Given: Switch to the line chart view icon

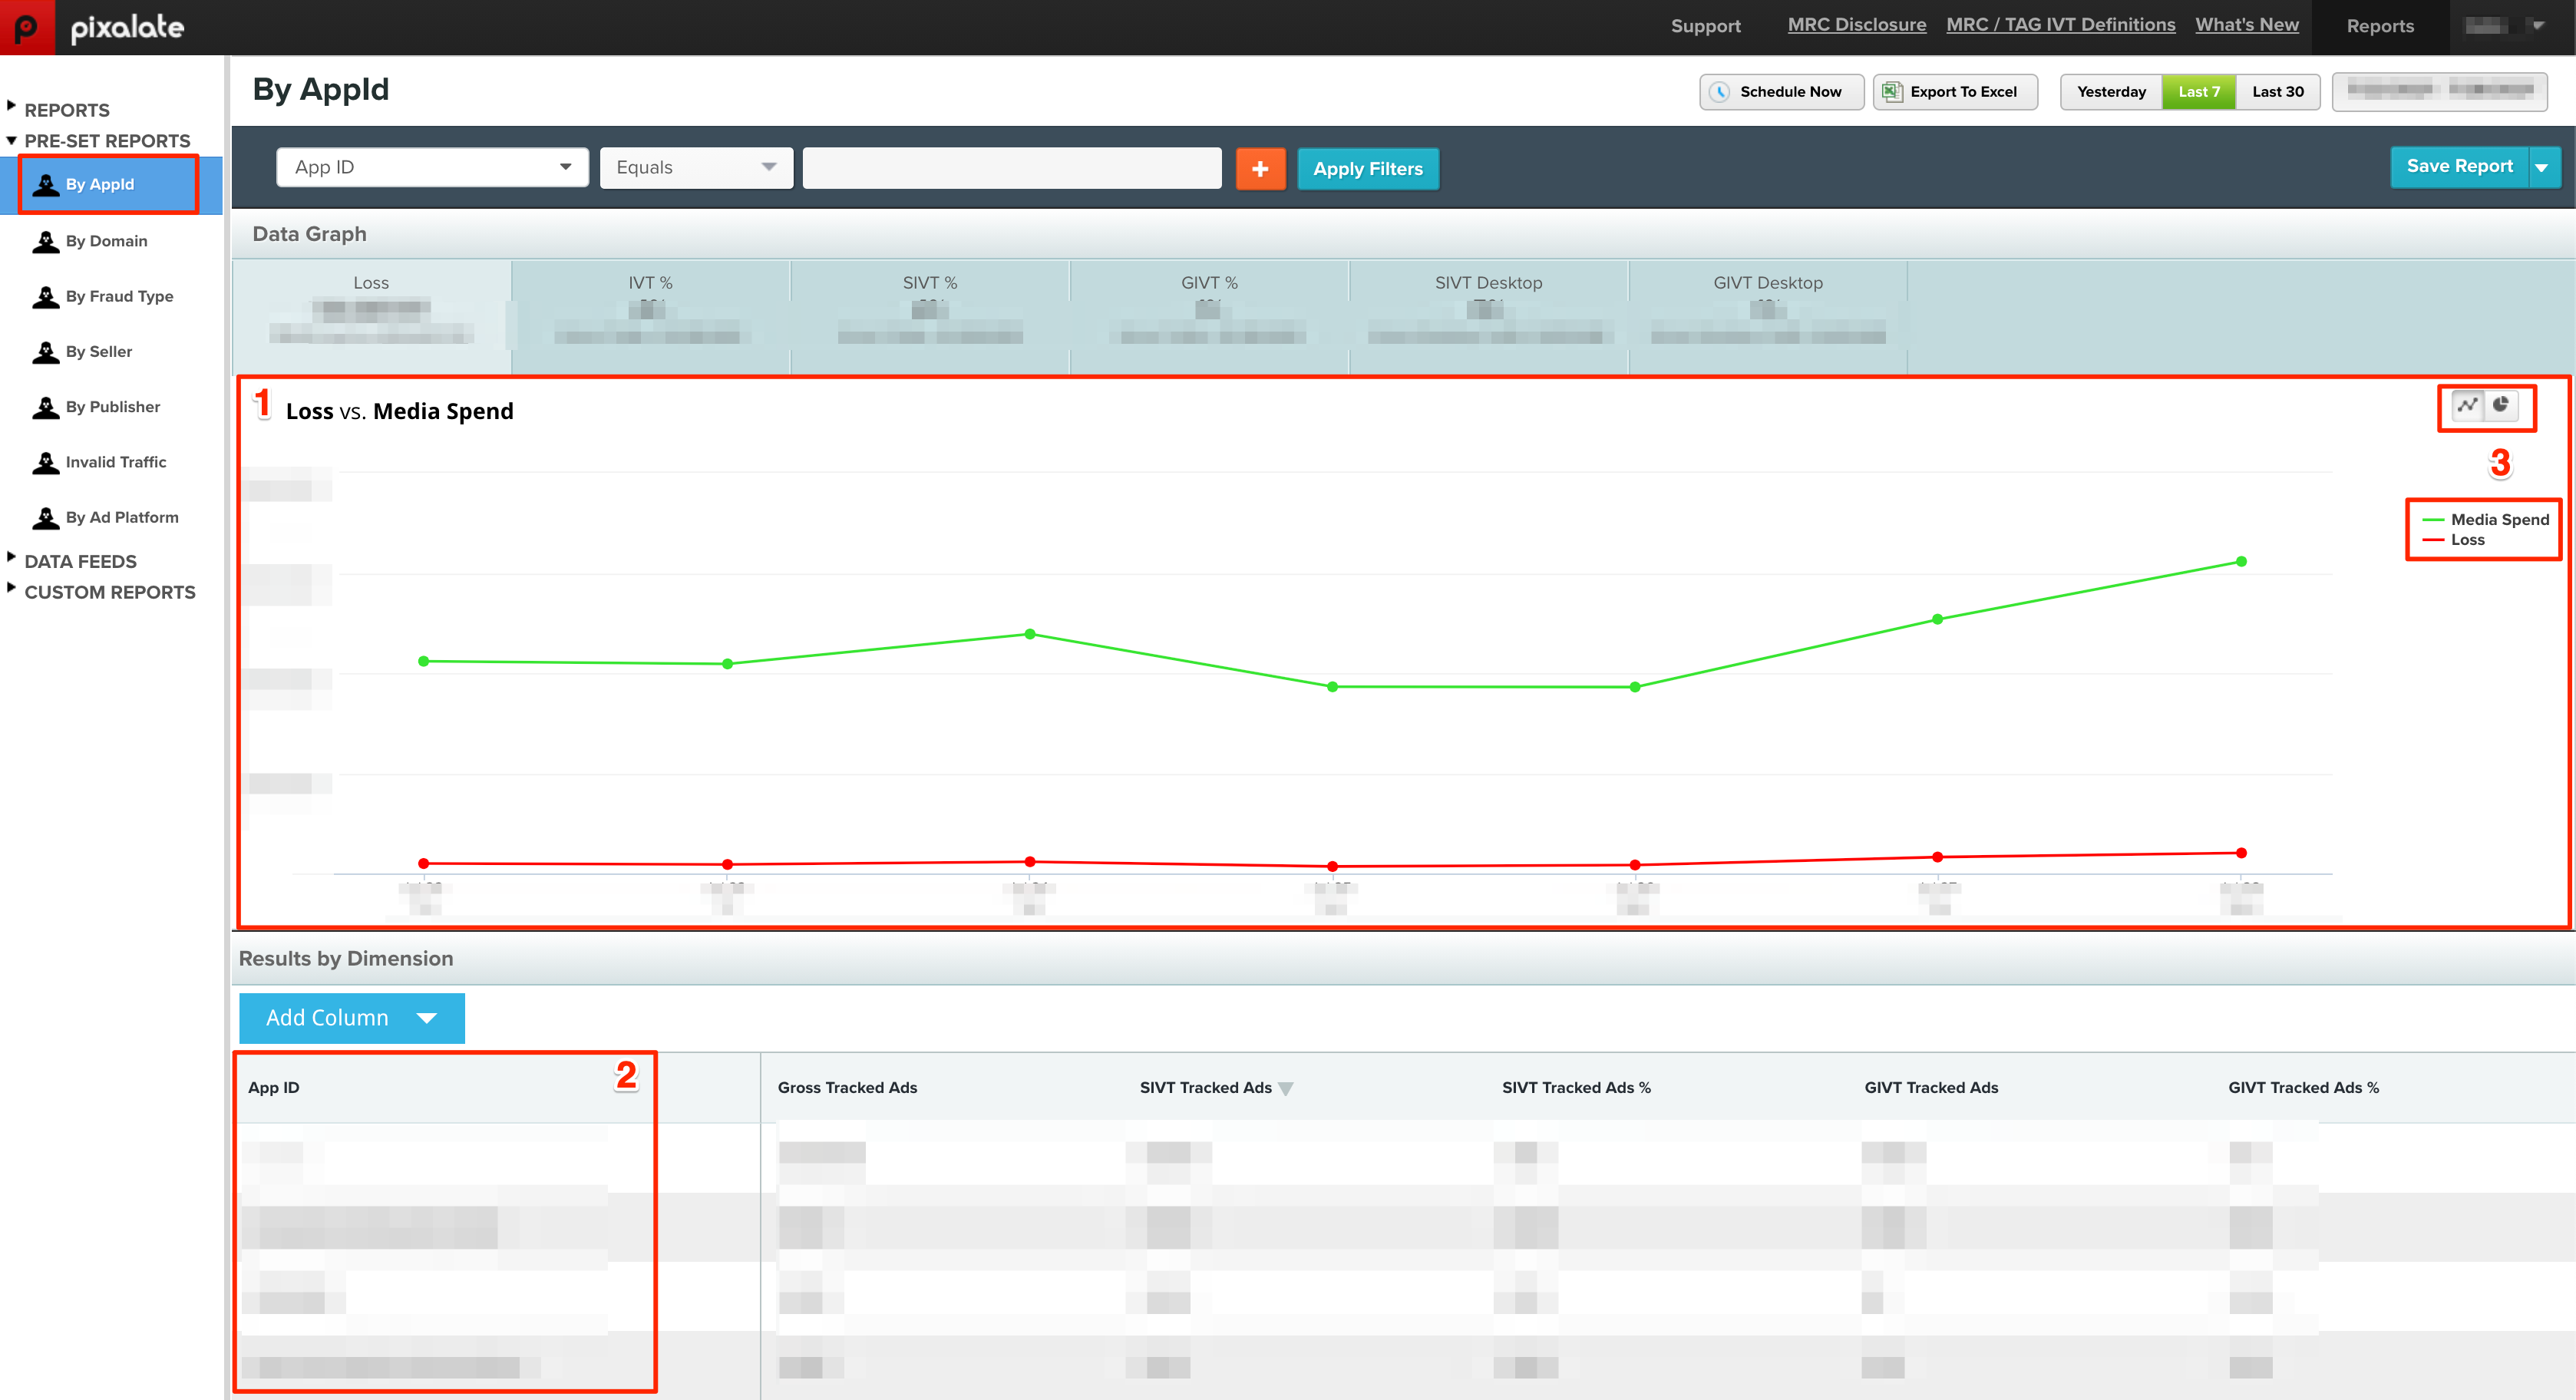Looking at the screenshot, I should 2467,405.
